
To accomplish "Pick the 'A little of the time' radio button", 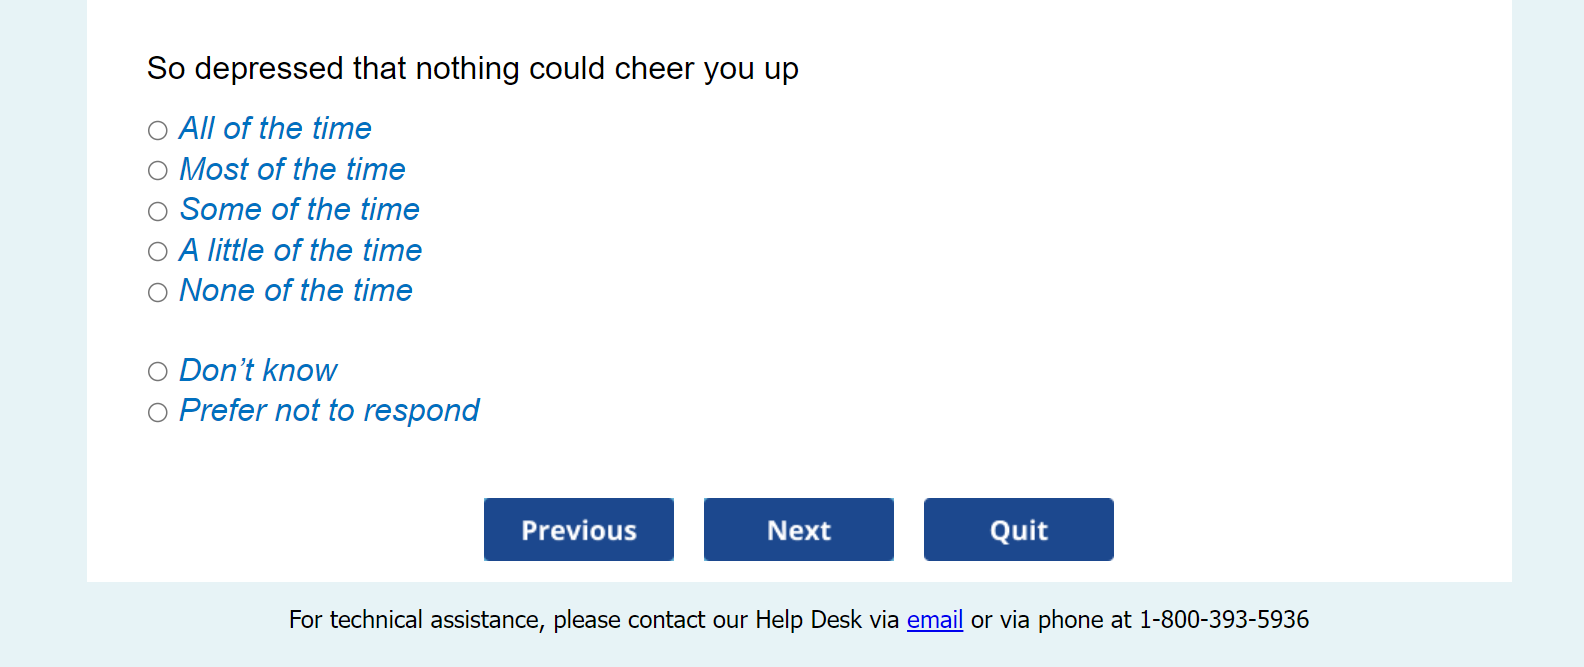I will click(x=158, y=252).
